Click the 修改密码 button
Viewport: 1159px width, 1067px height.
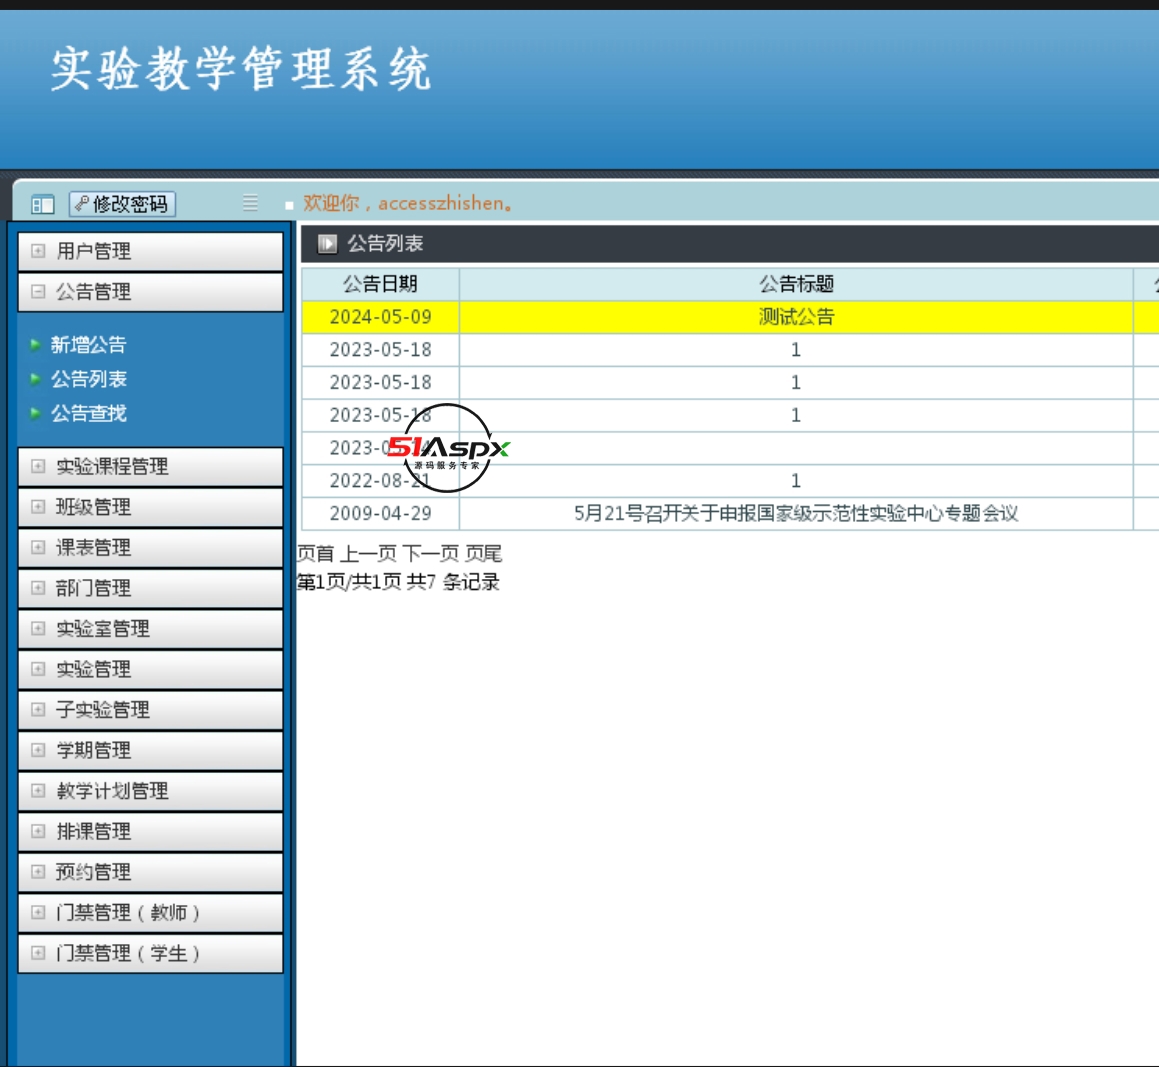(x=123, y=204)
